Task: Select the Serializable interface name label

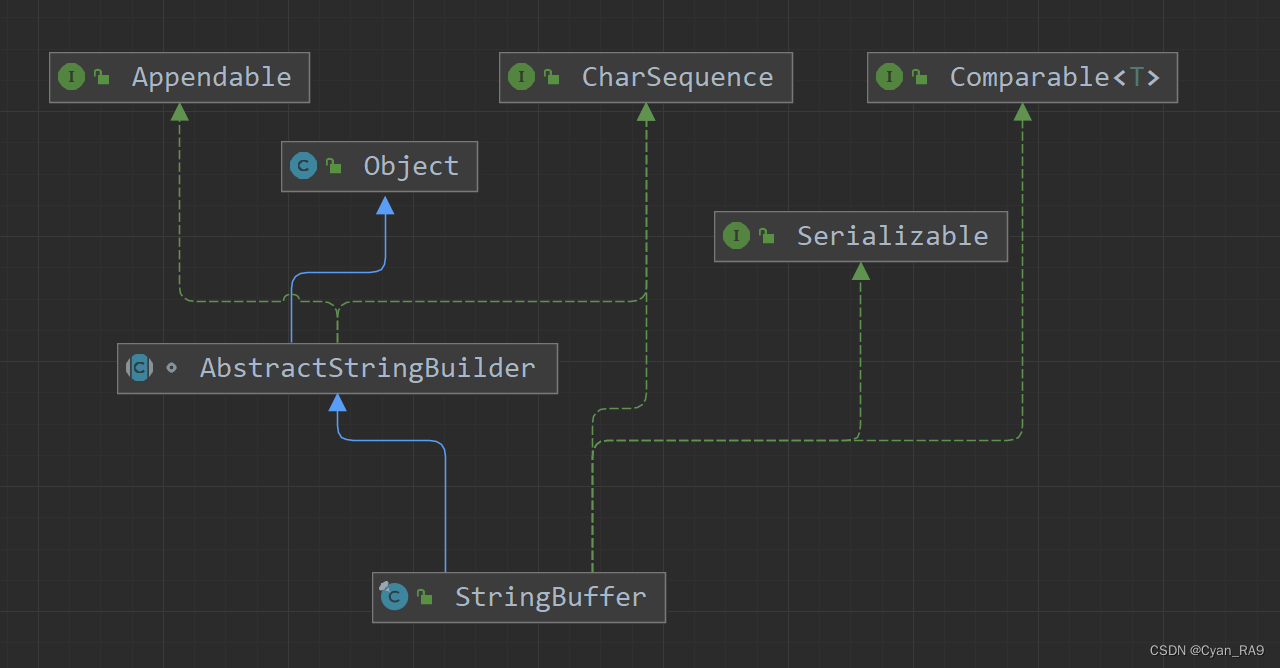Action: [x=892, y=236]
